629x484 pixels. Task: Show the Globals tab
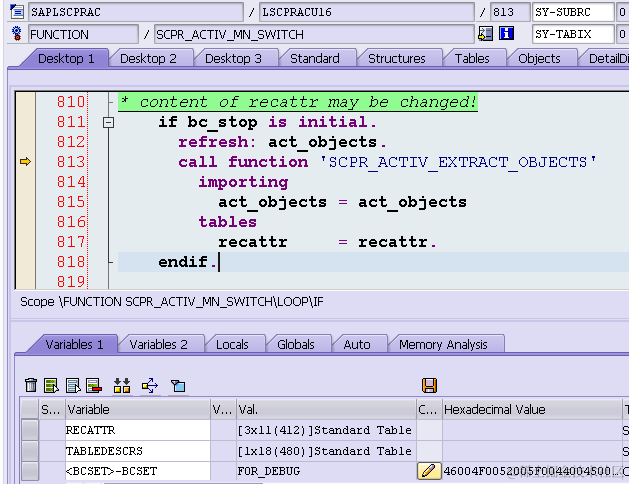tap(296, 344)
